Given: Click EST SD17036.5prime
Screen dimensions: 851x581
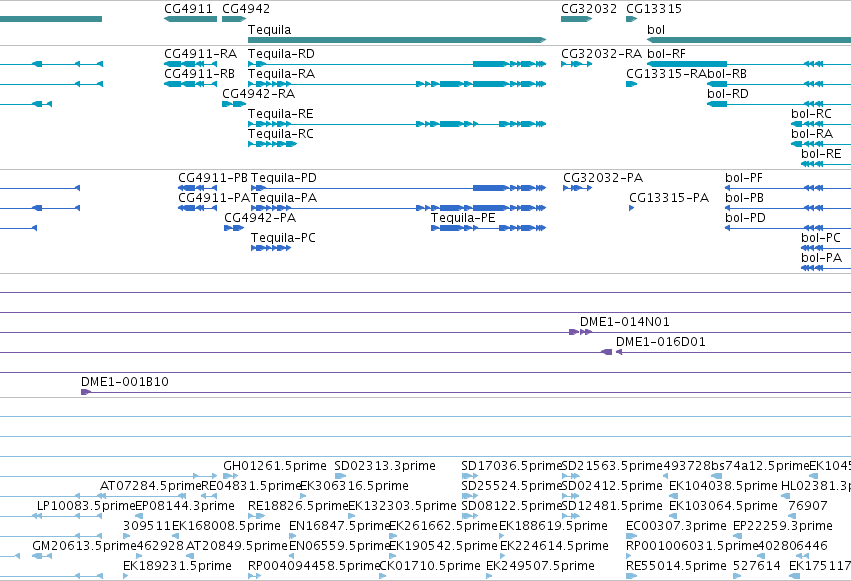Looking at the screenshot, I should [511, 466].
